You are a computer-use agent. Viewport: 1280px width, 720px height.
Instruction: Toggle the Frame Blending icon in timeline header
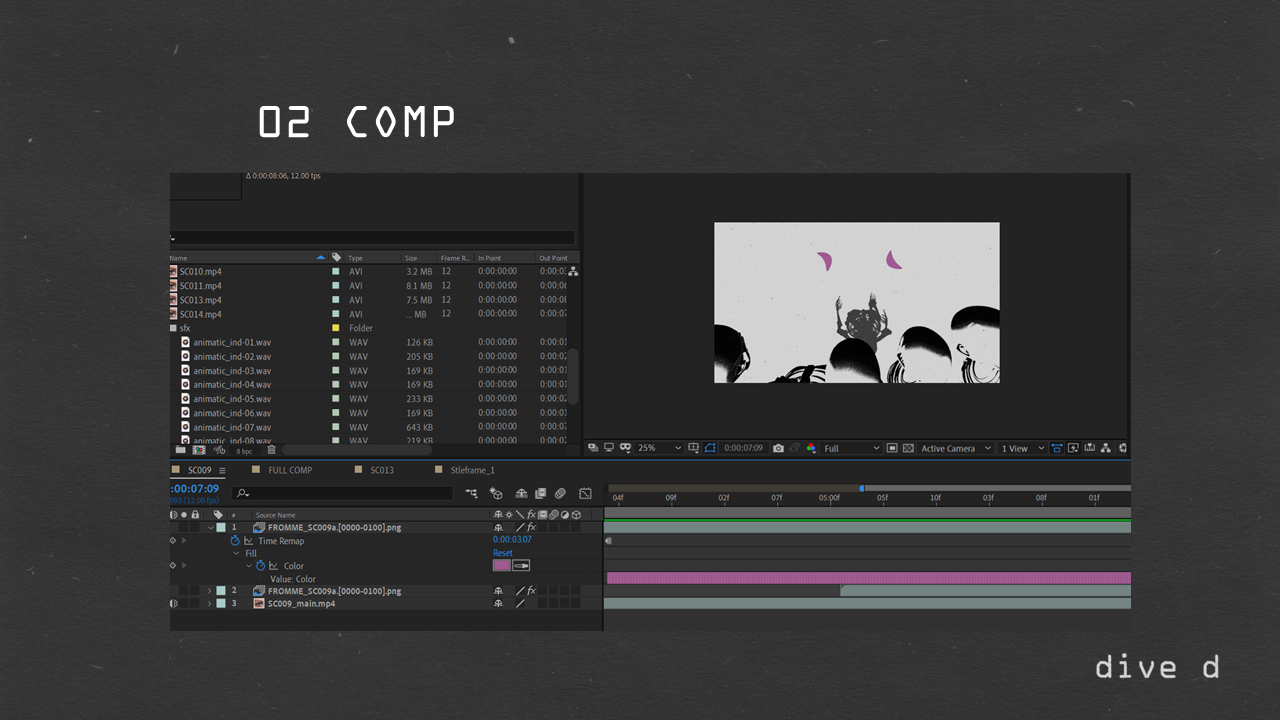[x=540, y=493]
